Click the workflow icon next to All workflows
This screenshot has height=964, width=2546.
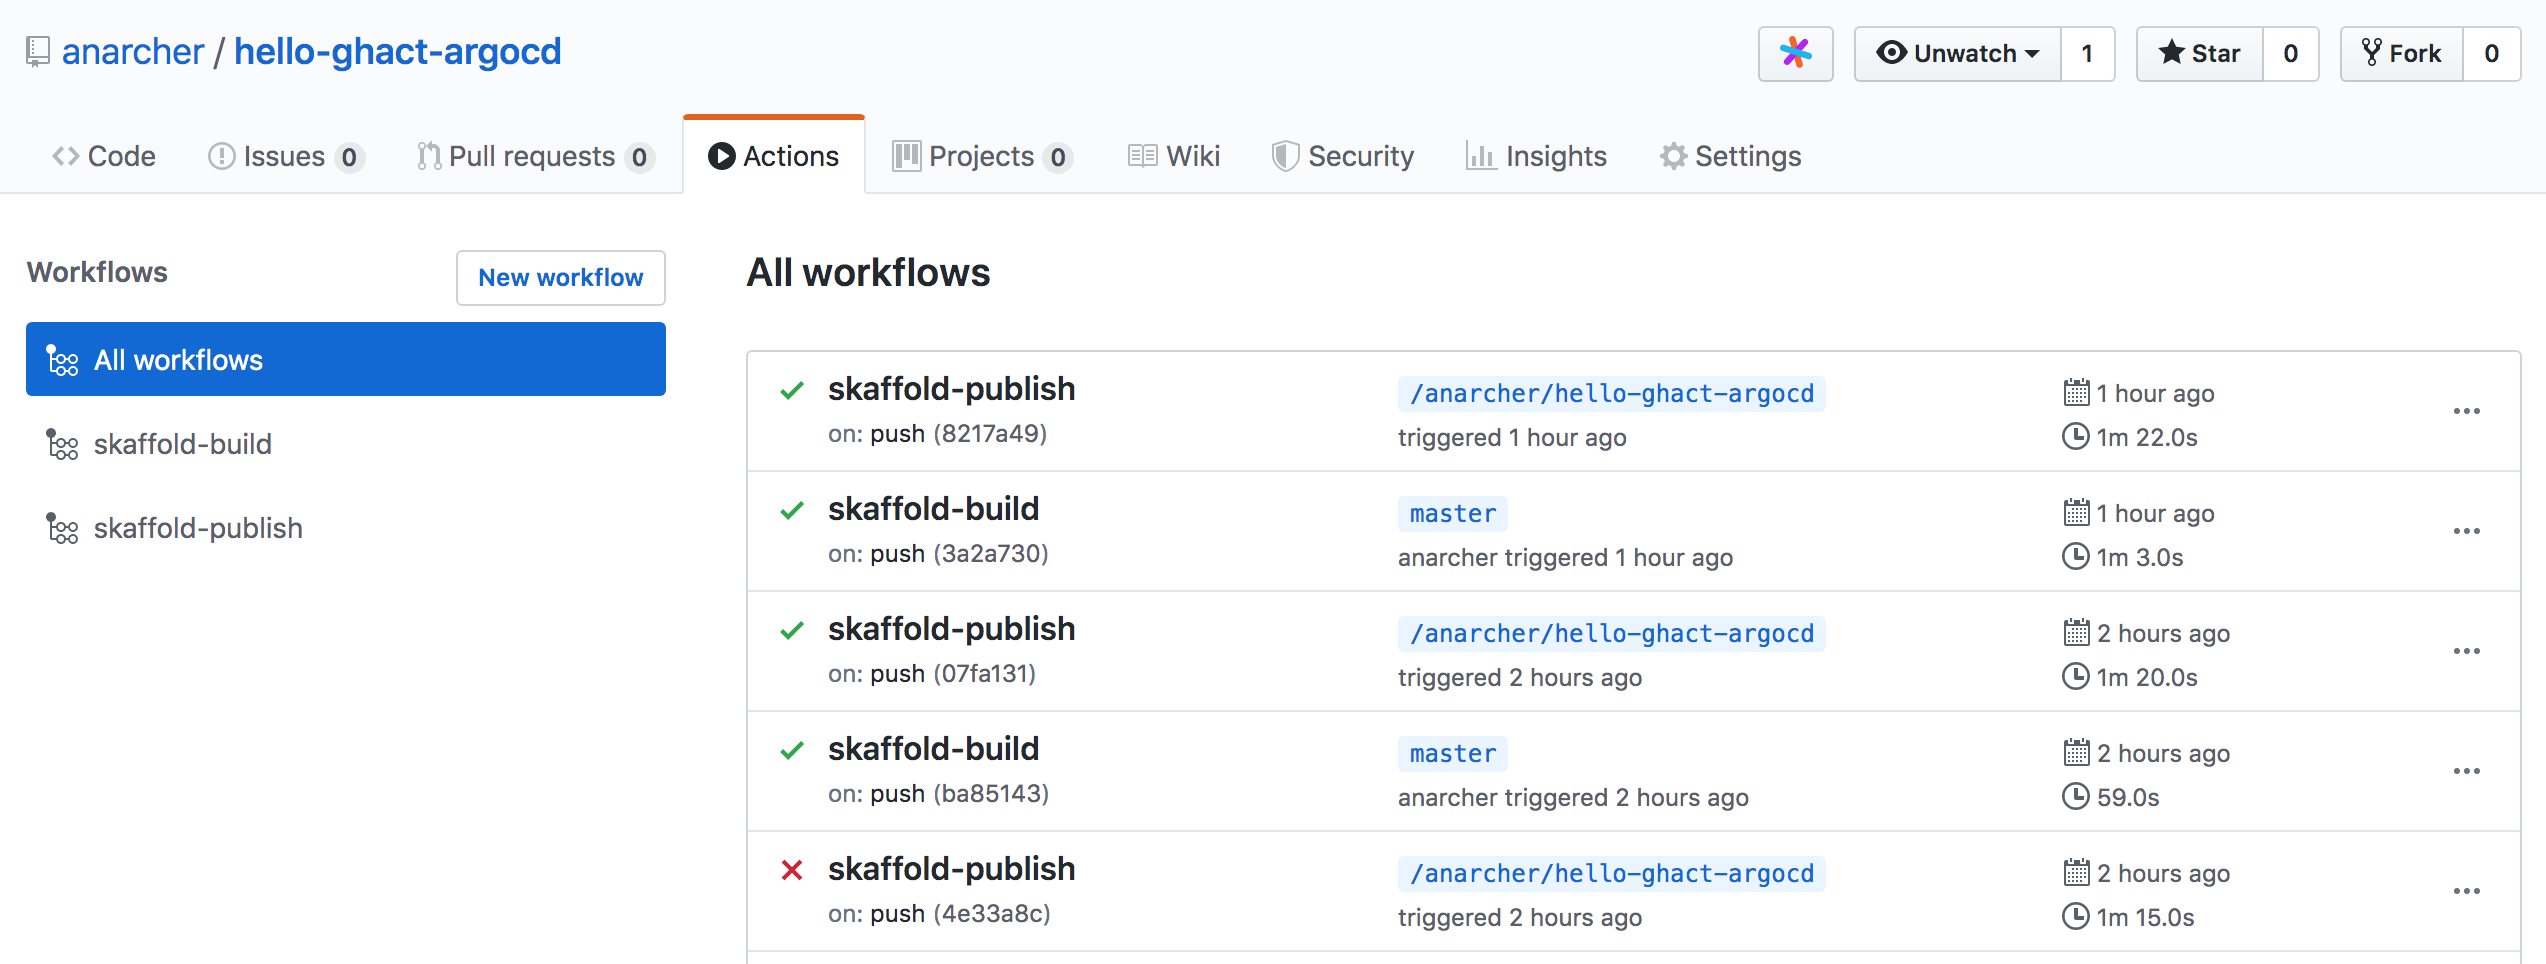62,360
